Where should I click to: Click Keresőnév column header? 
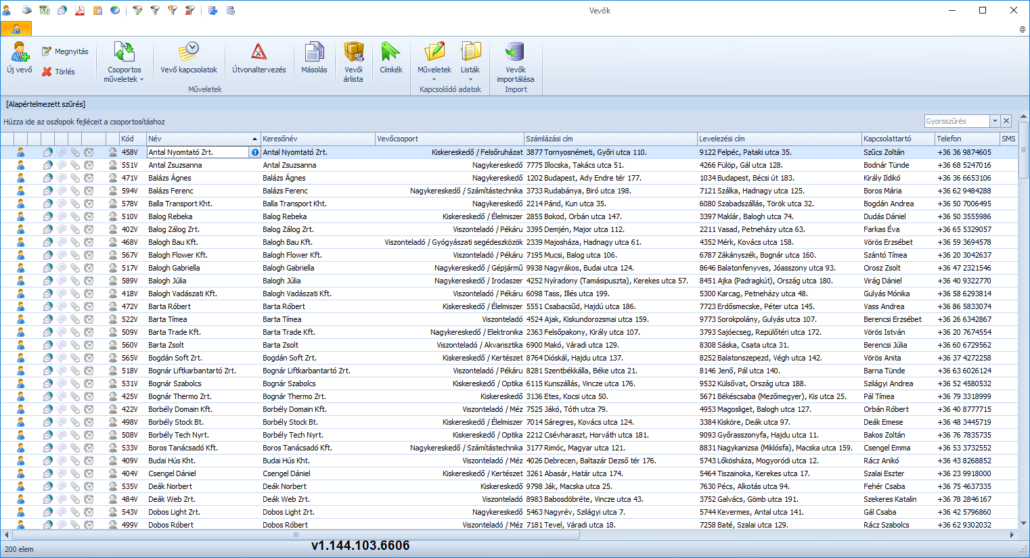click(x=318, y=139)
